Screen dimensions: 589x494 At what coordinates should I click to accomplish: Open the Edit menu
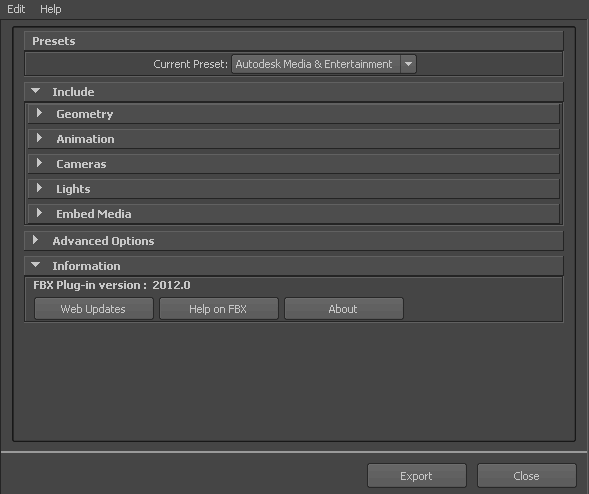[16, 9]
